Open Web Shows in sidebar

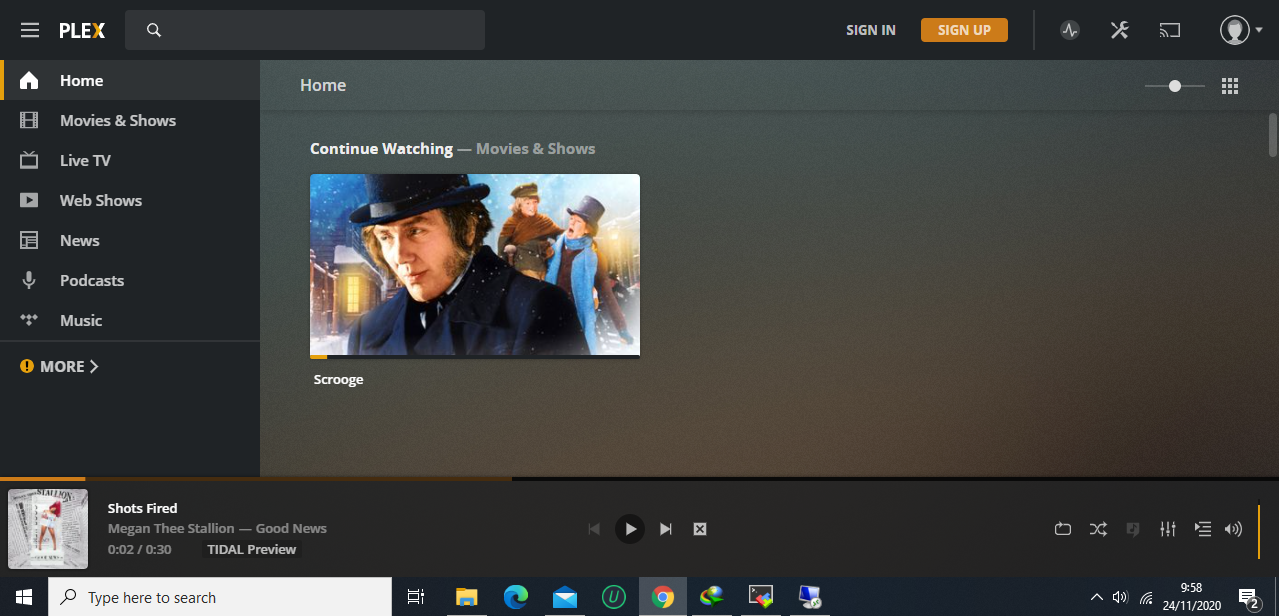(130, 200)
